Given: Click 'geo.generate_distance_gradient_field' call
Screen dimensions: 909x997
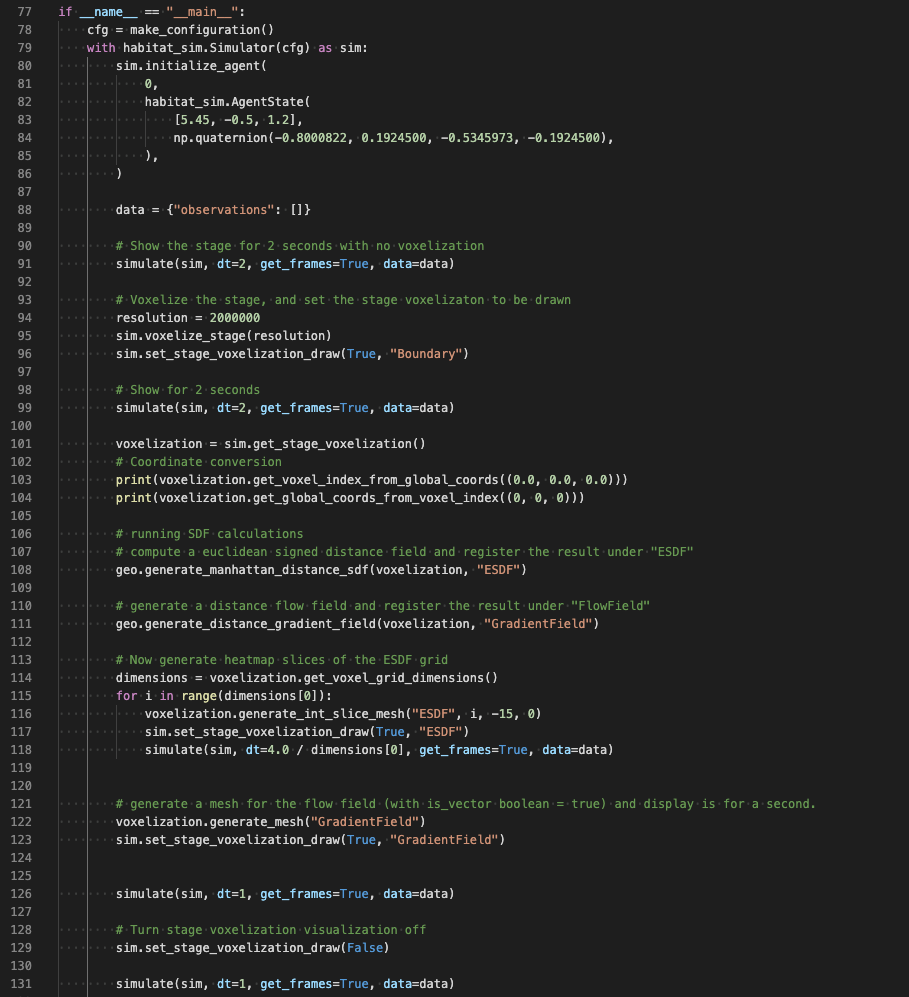Looking at the screenshot, I should [x=246, y=624].
